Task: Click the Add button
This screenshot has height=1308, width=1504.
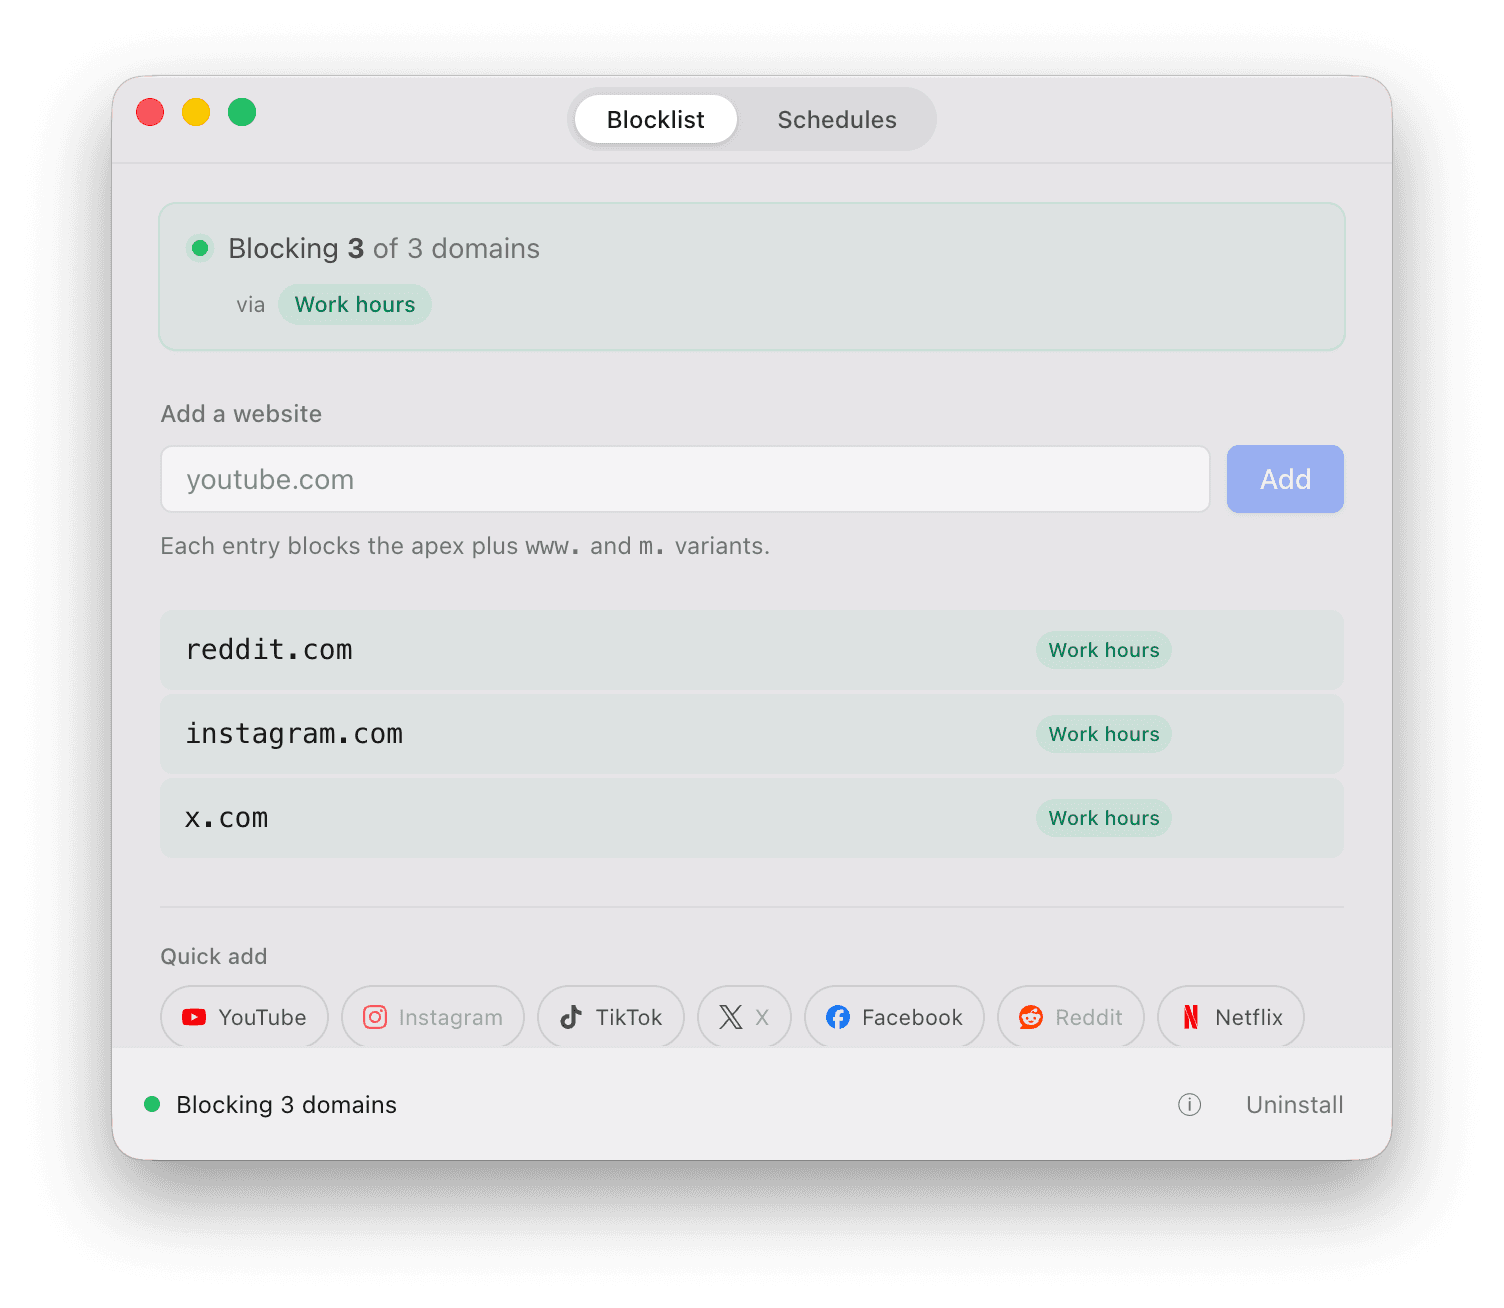Action: point(1285,479)
